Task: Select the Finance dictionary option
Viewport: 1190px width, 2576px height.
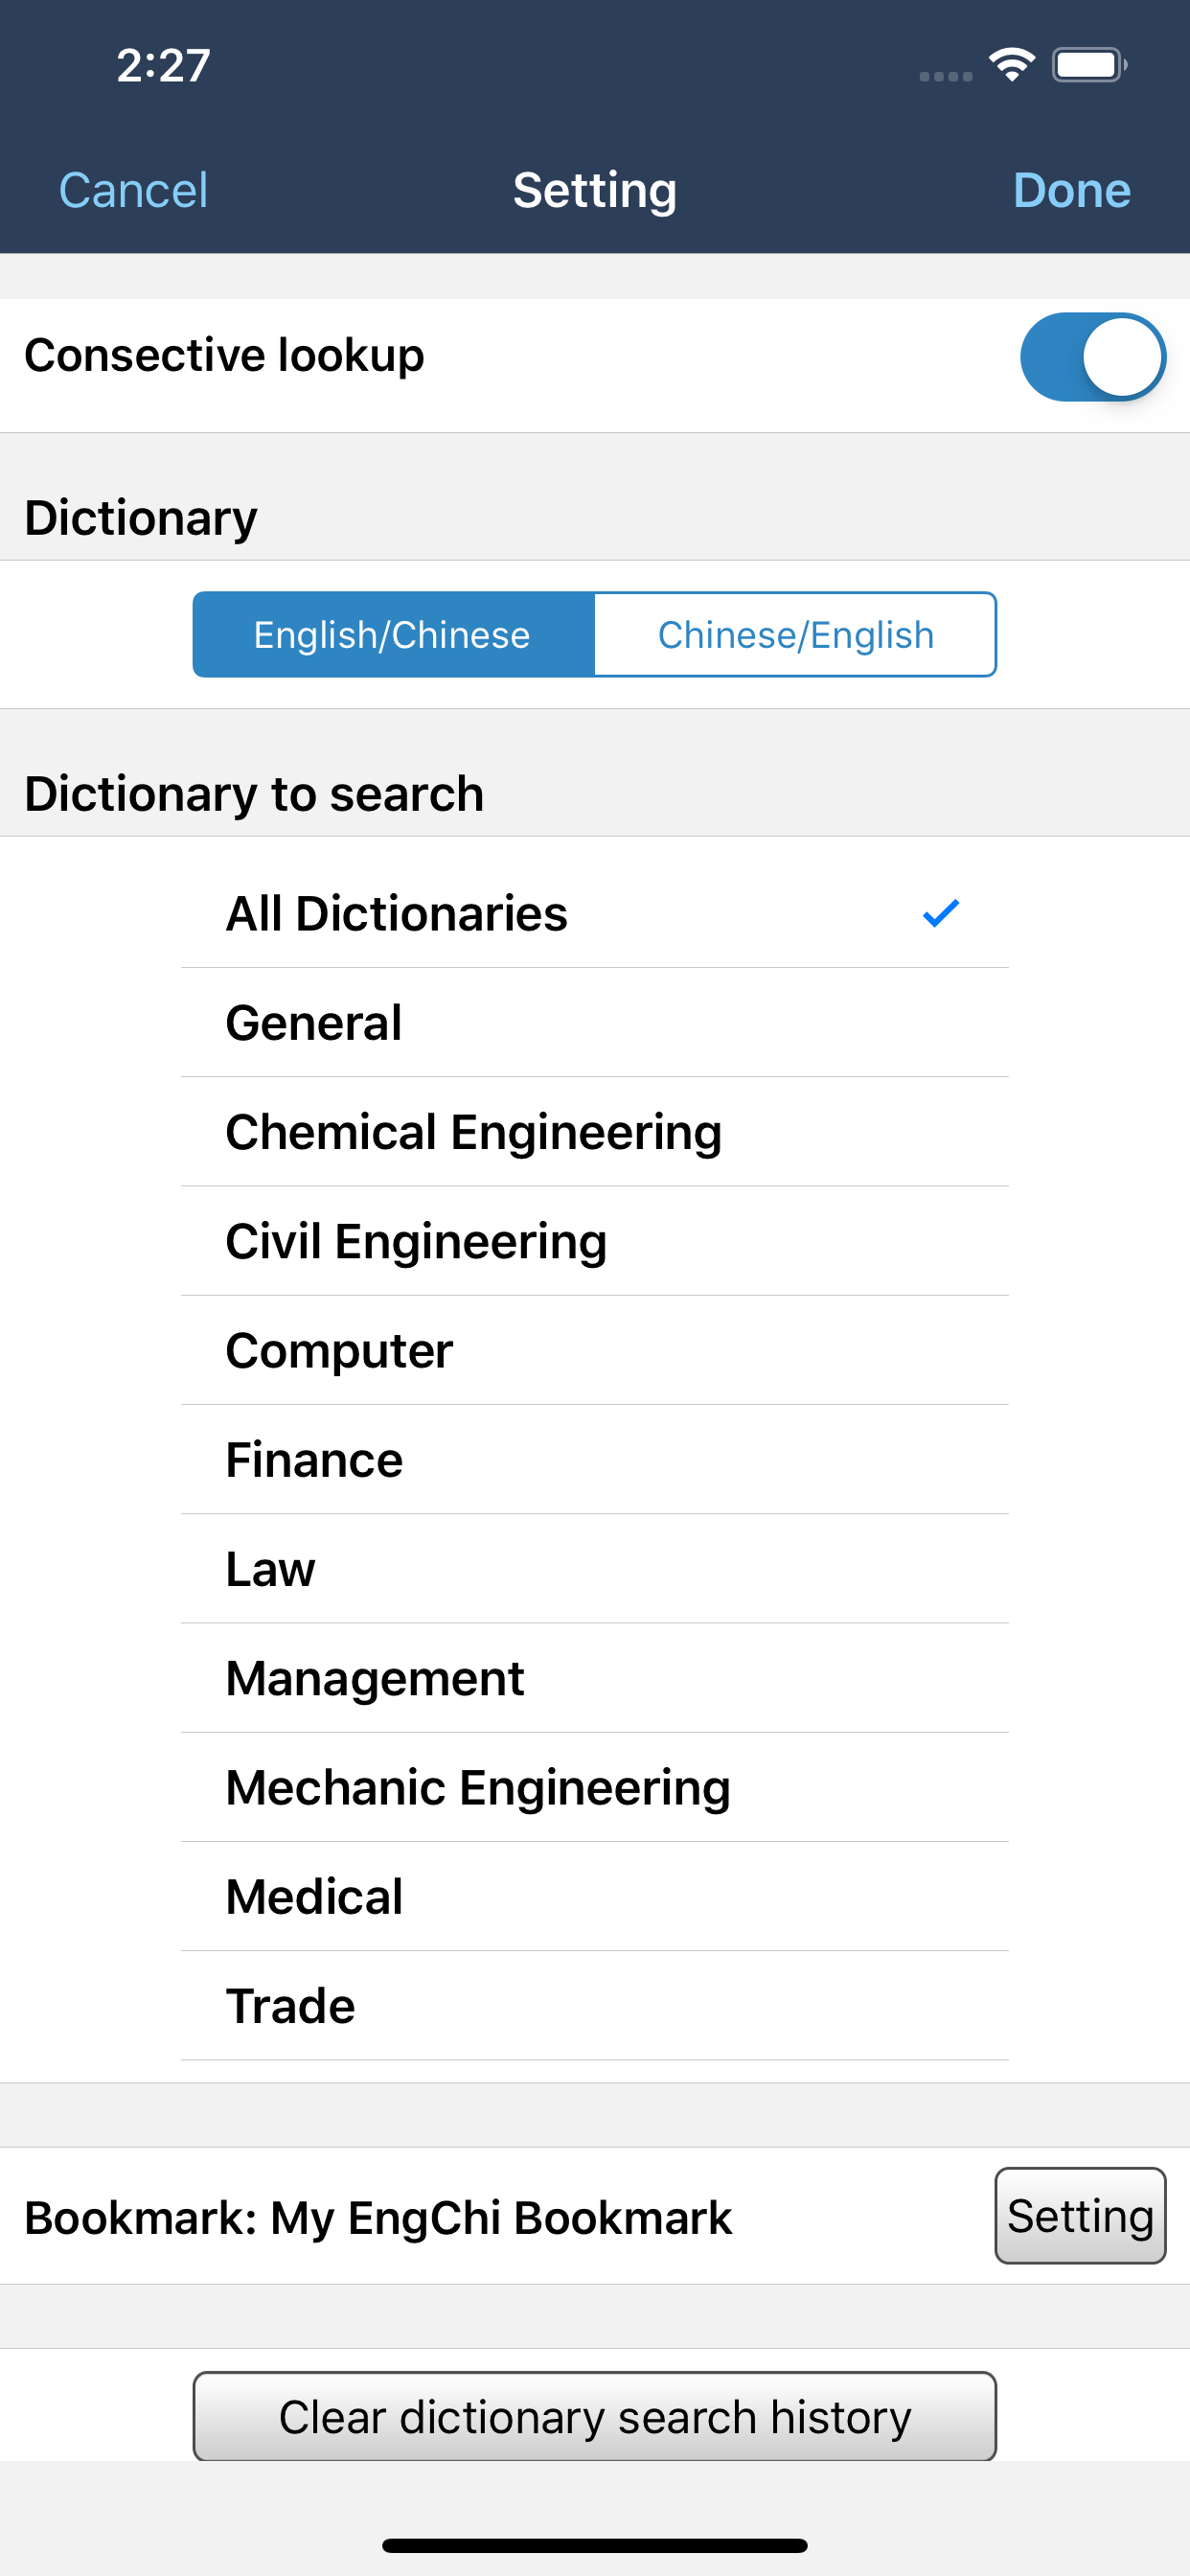Action: [595, 1459]
